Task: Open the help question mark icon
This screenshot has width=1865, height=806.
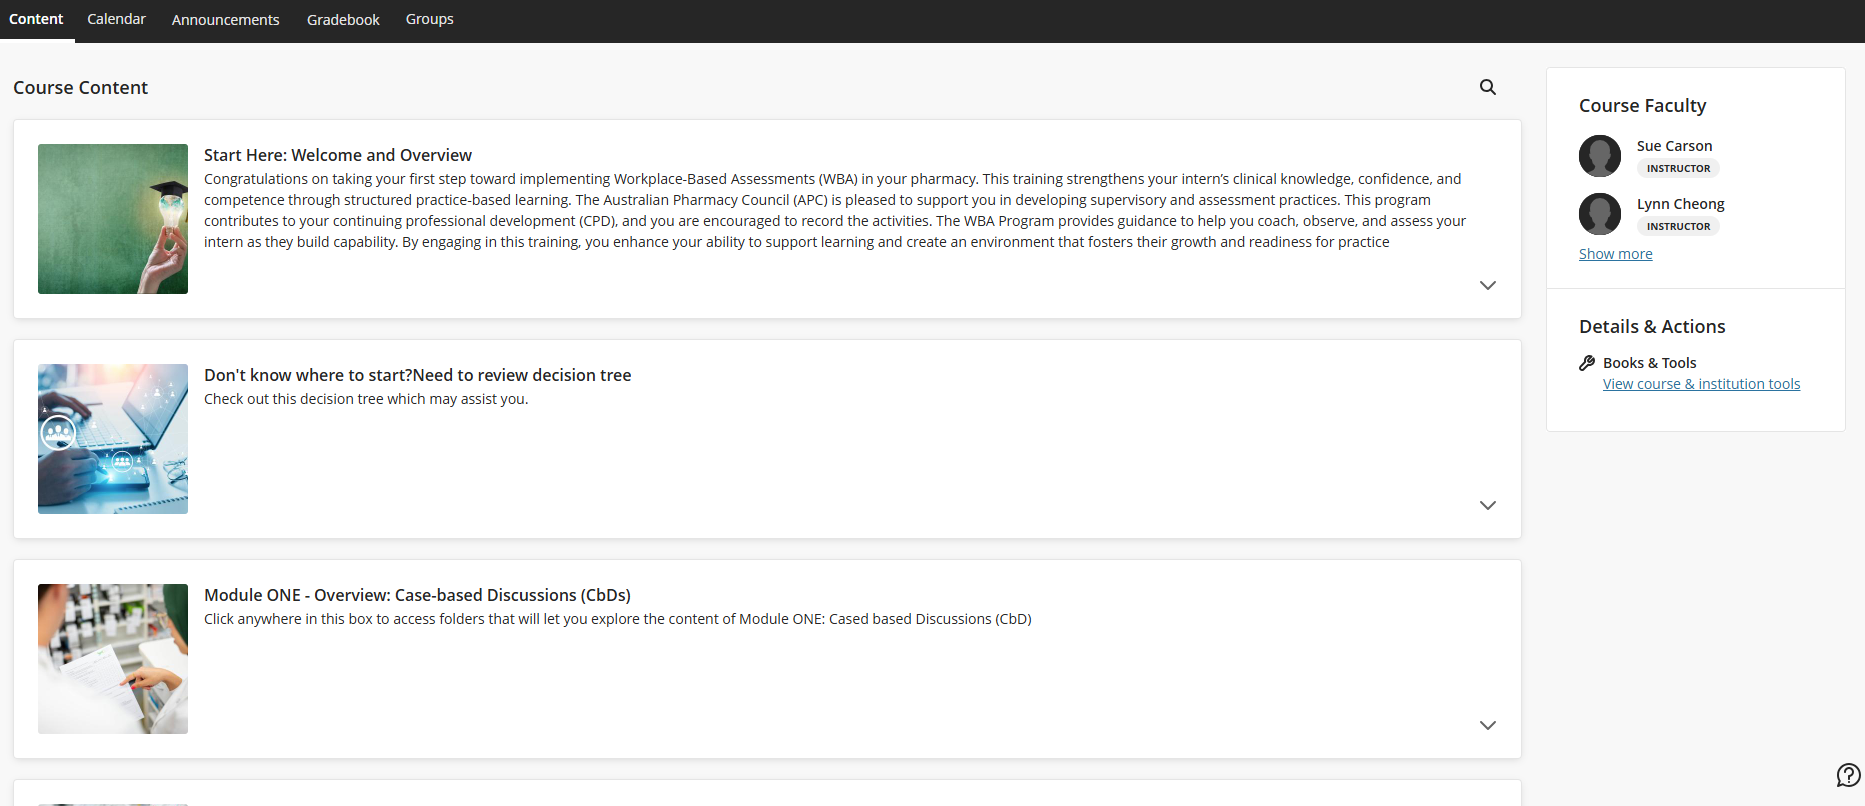Action: point(1848,775)
